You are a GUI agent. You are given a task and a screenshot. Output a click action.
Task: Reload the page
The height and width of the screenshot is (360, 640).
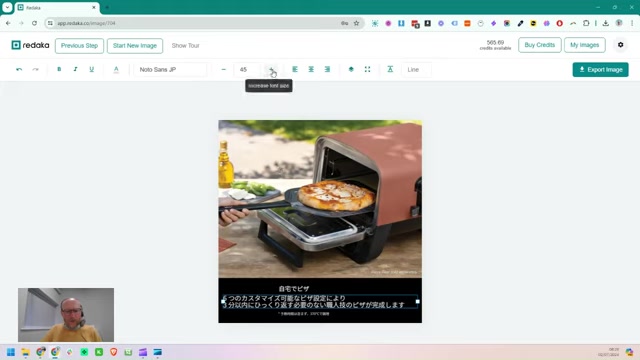click(34, 23)
